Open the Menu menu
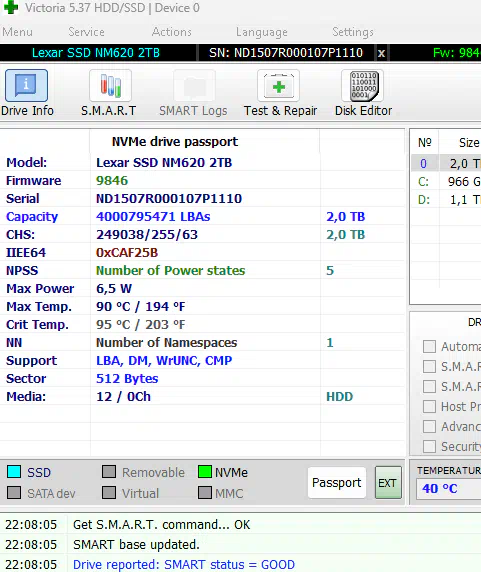 17,32
